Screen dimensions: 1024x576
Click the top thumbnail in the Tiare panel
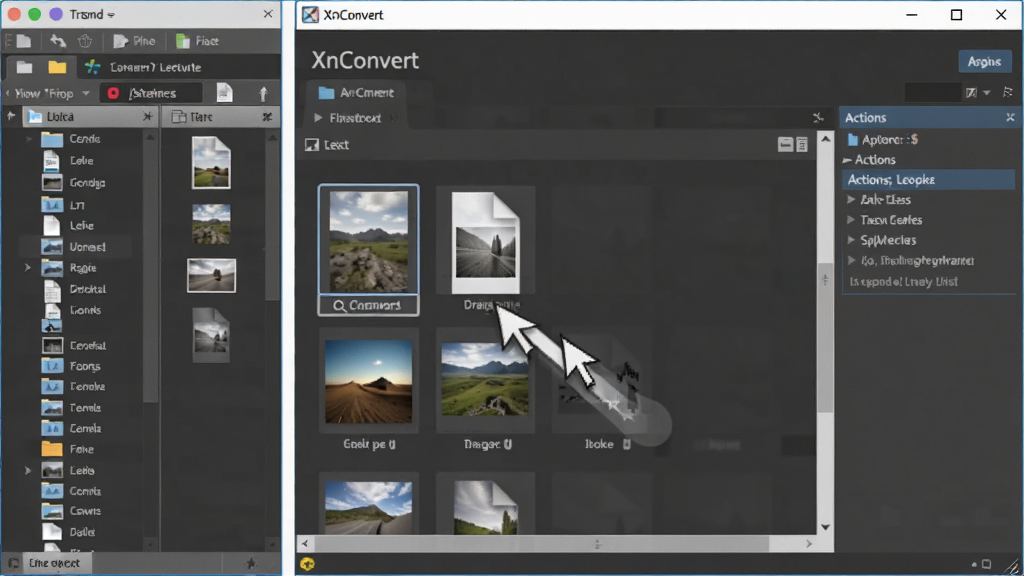(211, 163)
